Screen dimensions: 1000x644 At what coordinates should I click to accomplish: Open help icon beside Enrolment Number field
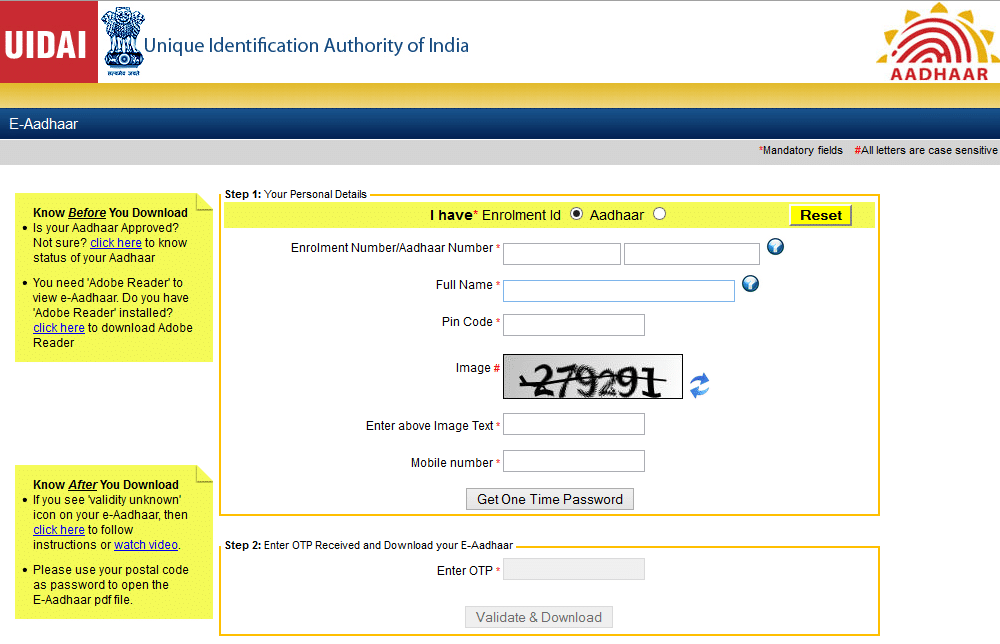775,247
